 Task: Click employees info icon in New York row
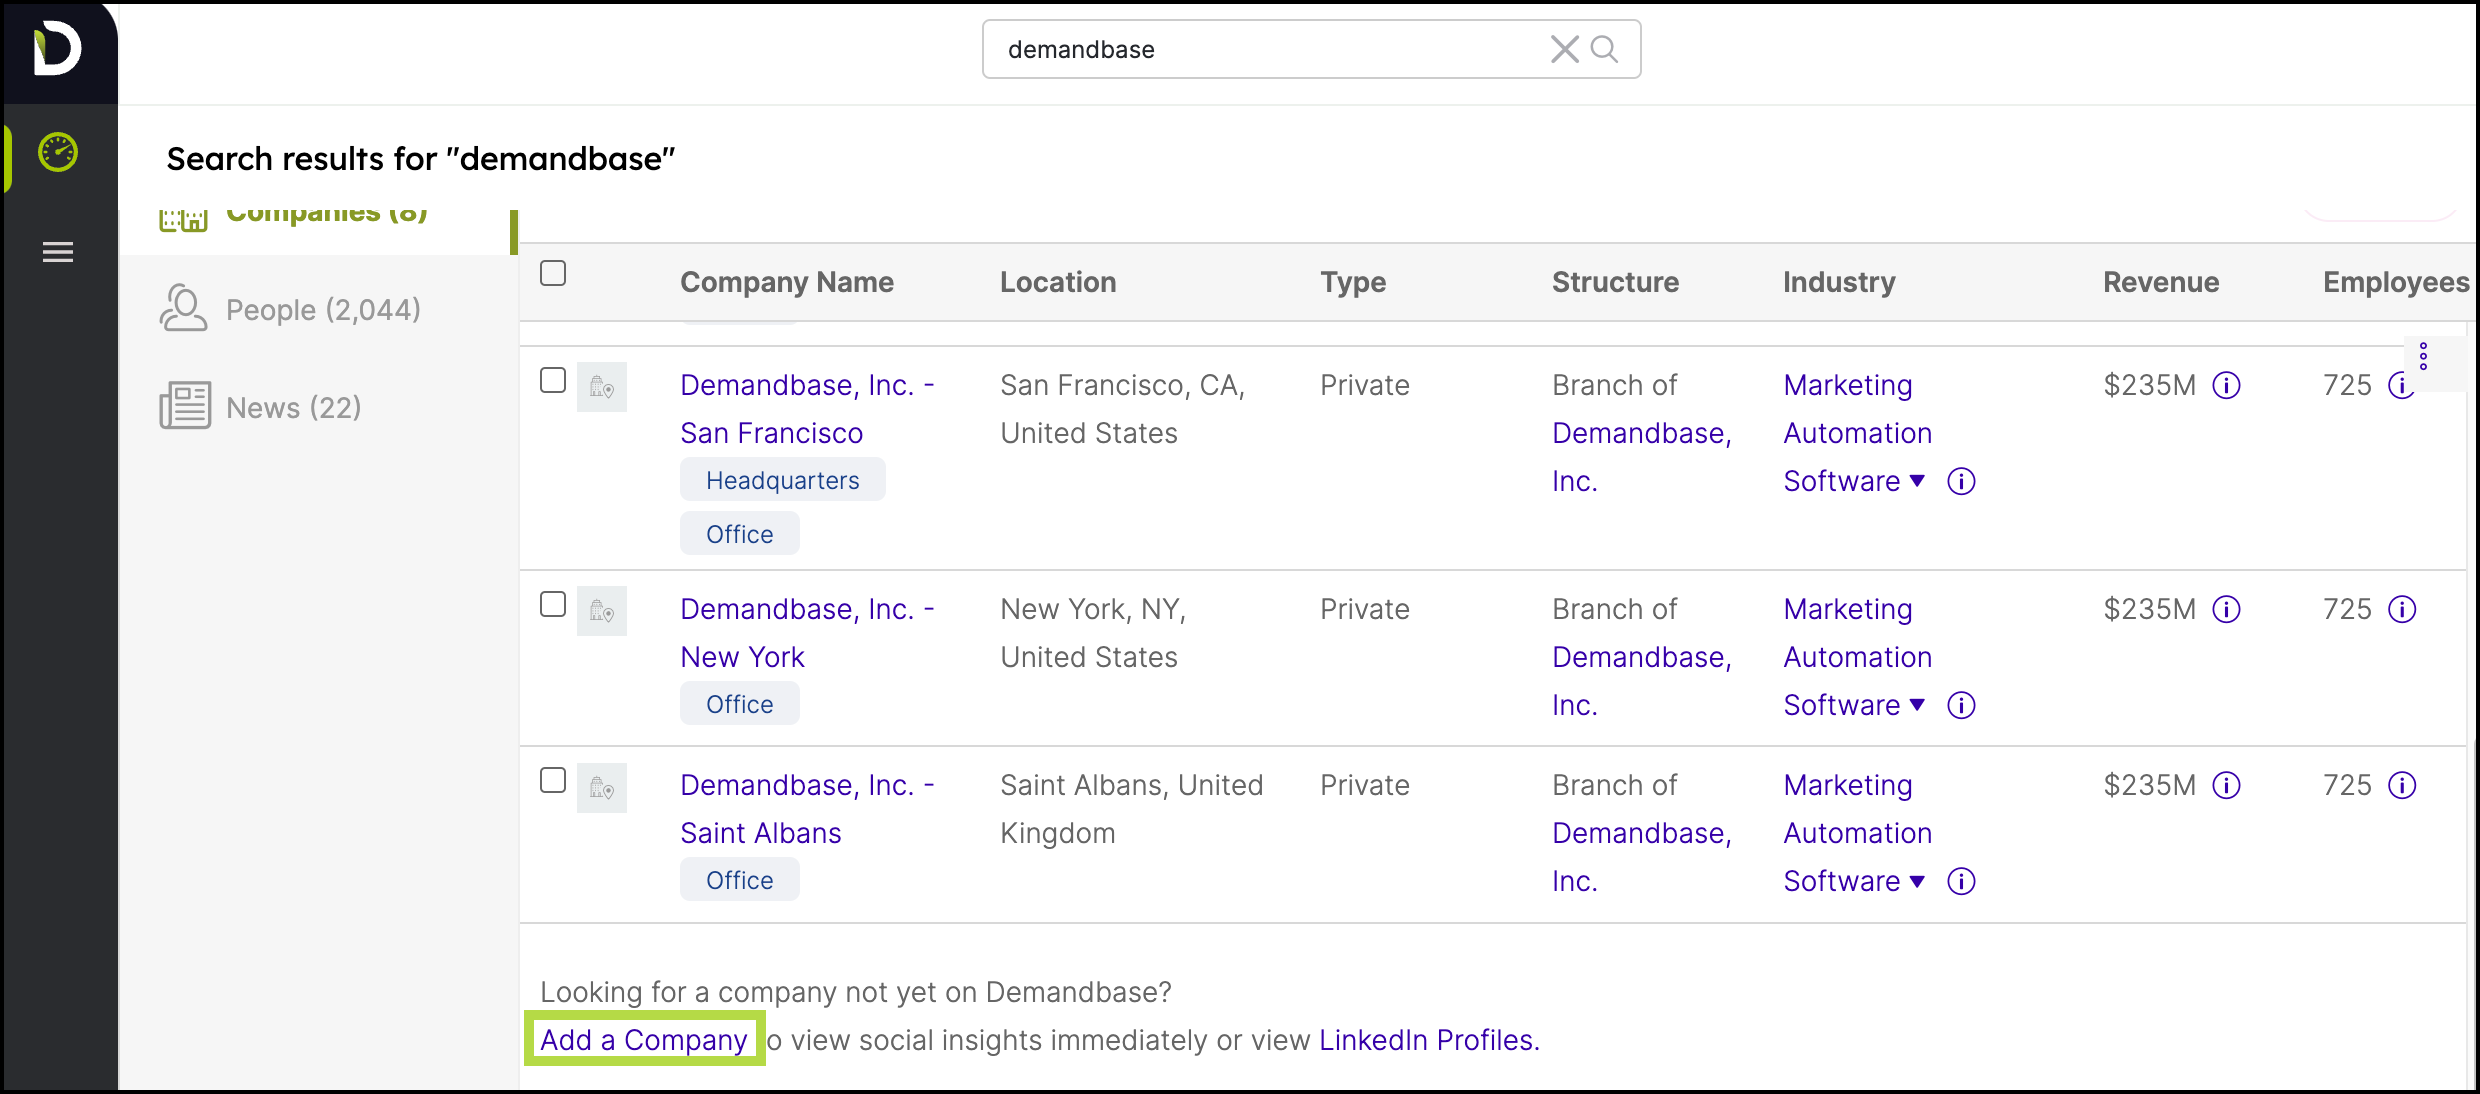pos(2402,609)
